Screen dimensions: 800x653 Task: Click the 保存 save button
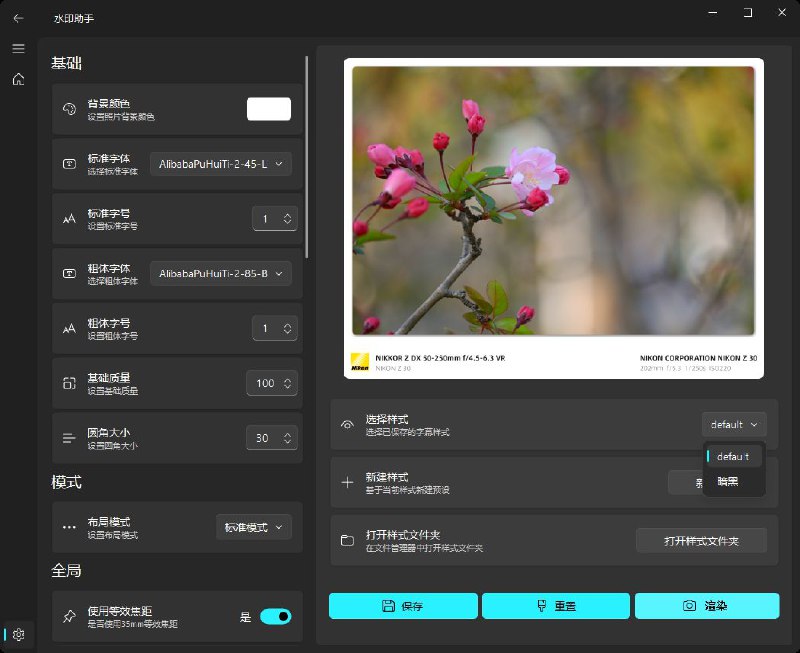coord(404,605)
